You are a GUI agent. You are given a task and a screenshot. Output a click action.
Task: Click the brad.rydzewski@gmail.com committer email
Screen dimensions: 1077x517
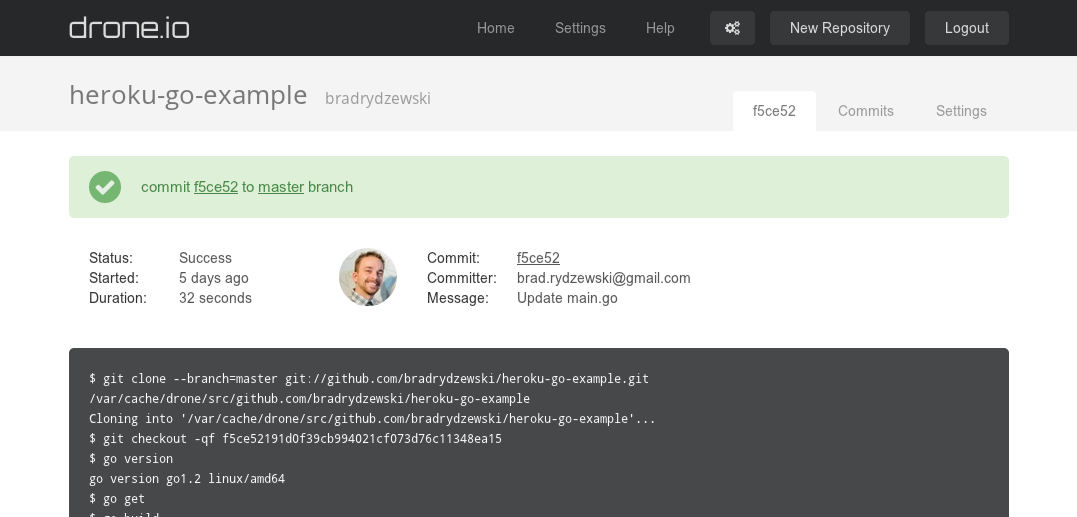(603, 278)
